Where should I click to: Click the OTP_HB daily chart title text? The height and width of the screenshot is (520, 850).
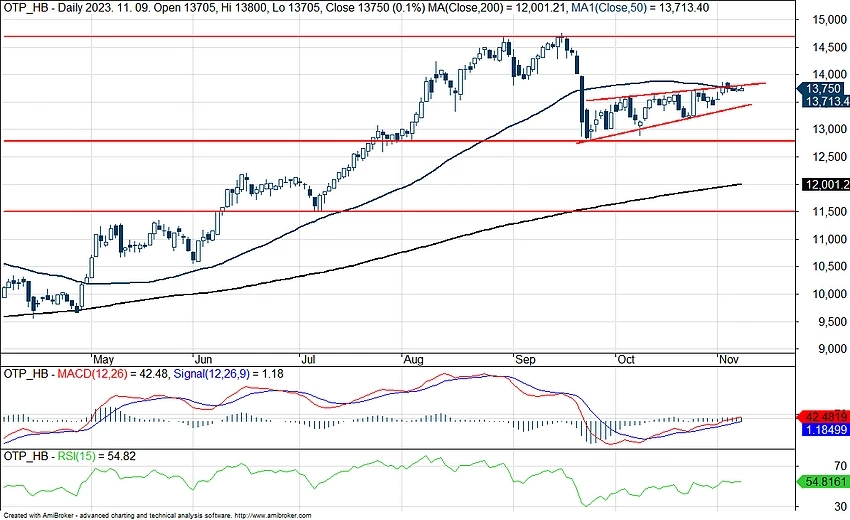pos(300,8)
